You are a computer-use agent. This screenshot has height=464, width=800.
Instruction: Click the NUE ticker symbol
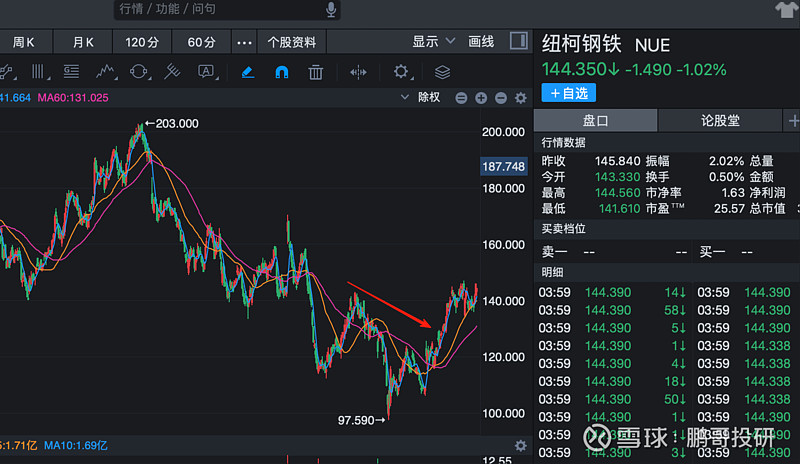[652, 45]
